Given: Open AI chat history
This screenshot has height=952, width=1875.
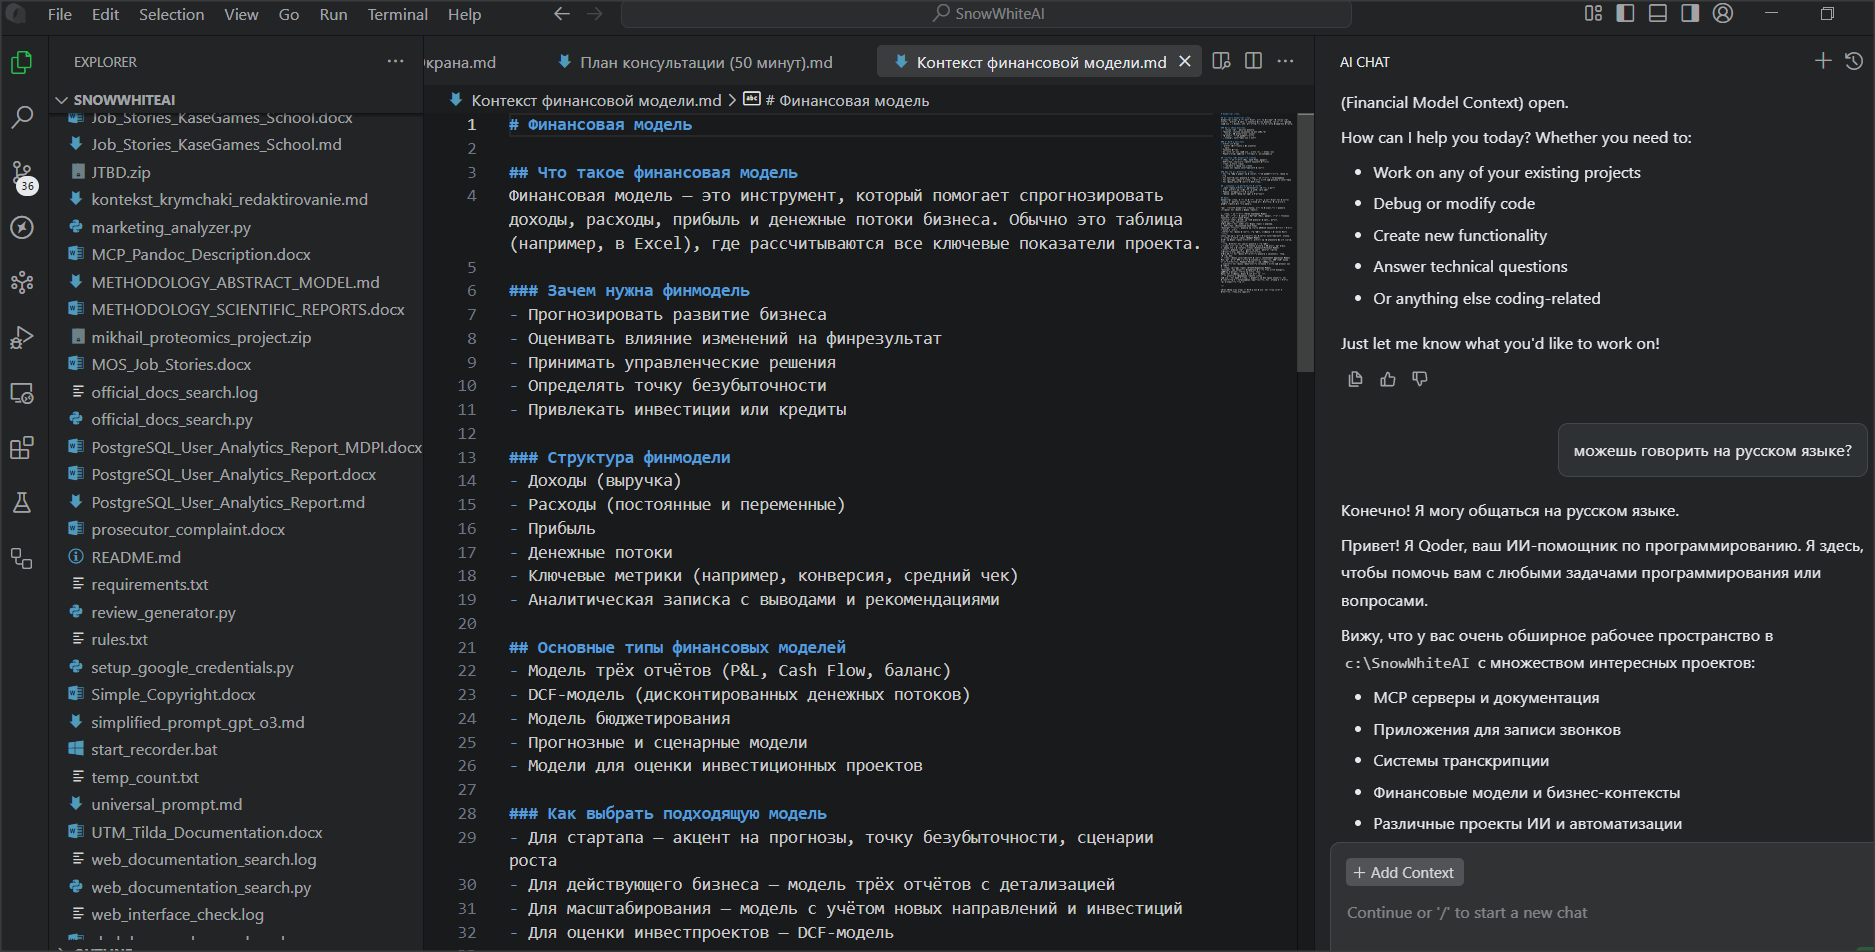Looking at the screenshot, I should point(1853,61).
